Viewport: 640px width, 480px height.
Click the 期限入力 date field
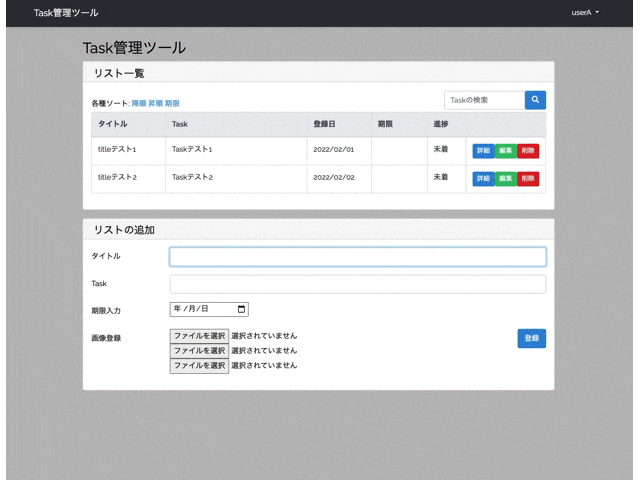(209, 309)
